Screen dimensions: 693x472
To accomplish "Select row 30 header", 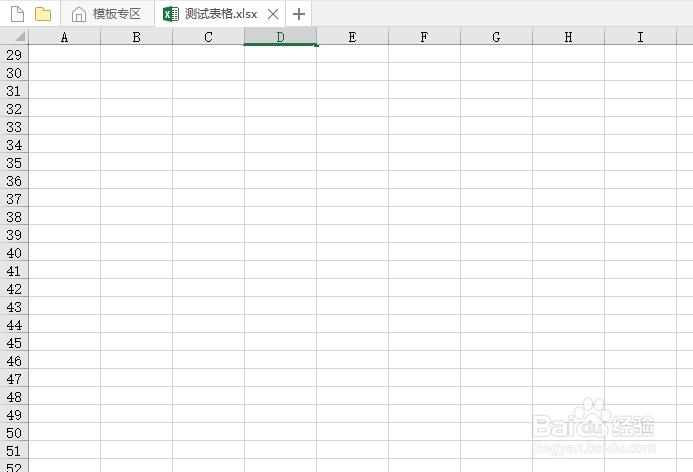I will 14,72.
